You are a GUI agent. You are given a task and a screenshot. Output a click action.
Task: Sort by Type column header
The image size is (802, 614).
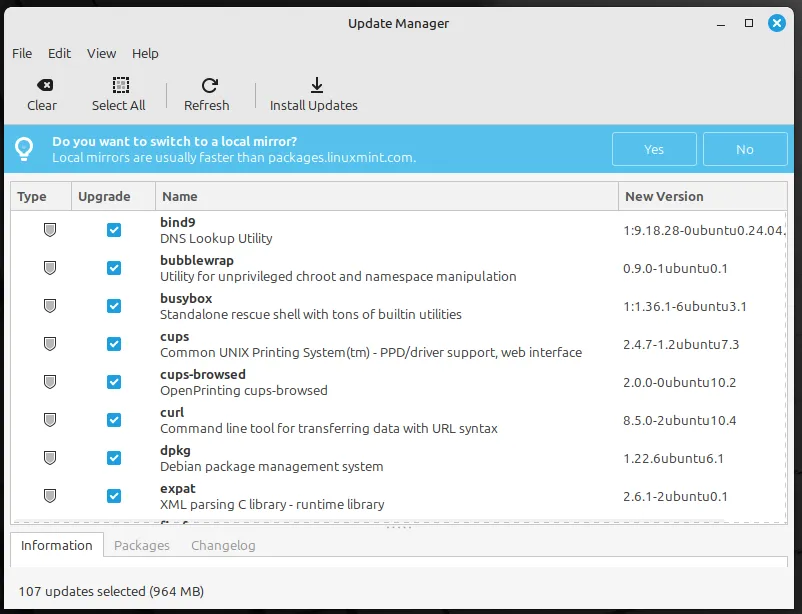[40, 197]
